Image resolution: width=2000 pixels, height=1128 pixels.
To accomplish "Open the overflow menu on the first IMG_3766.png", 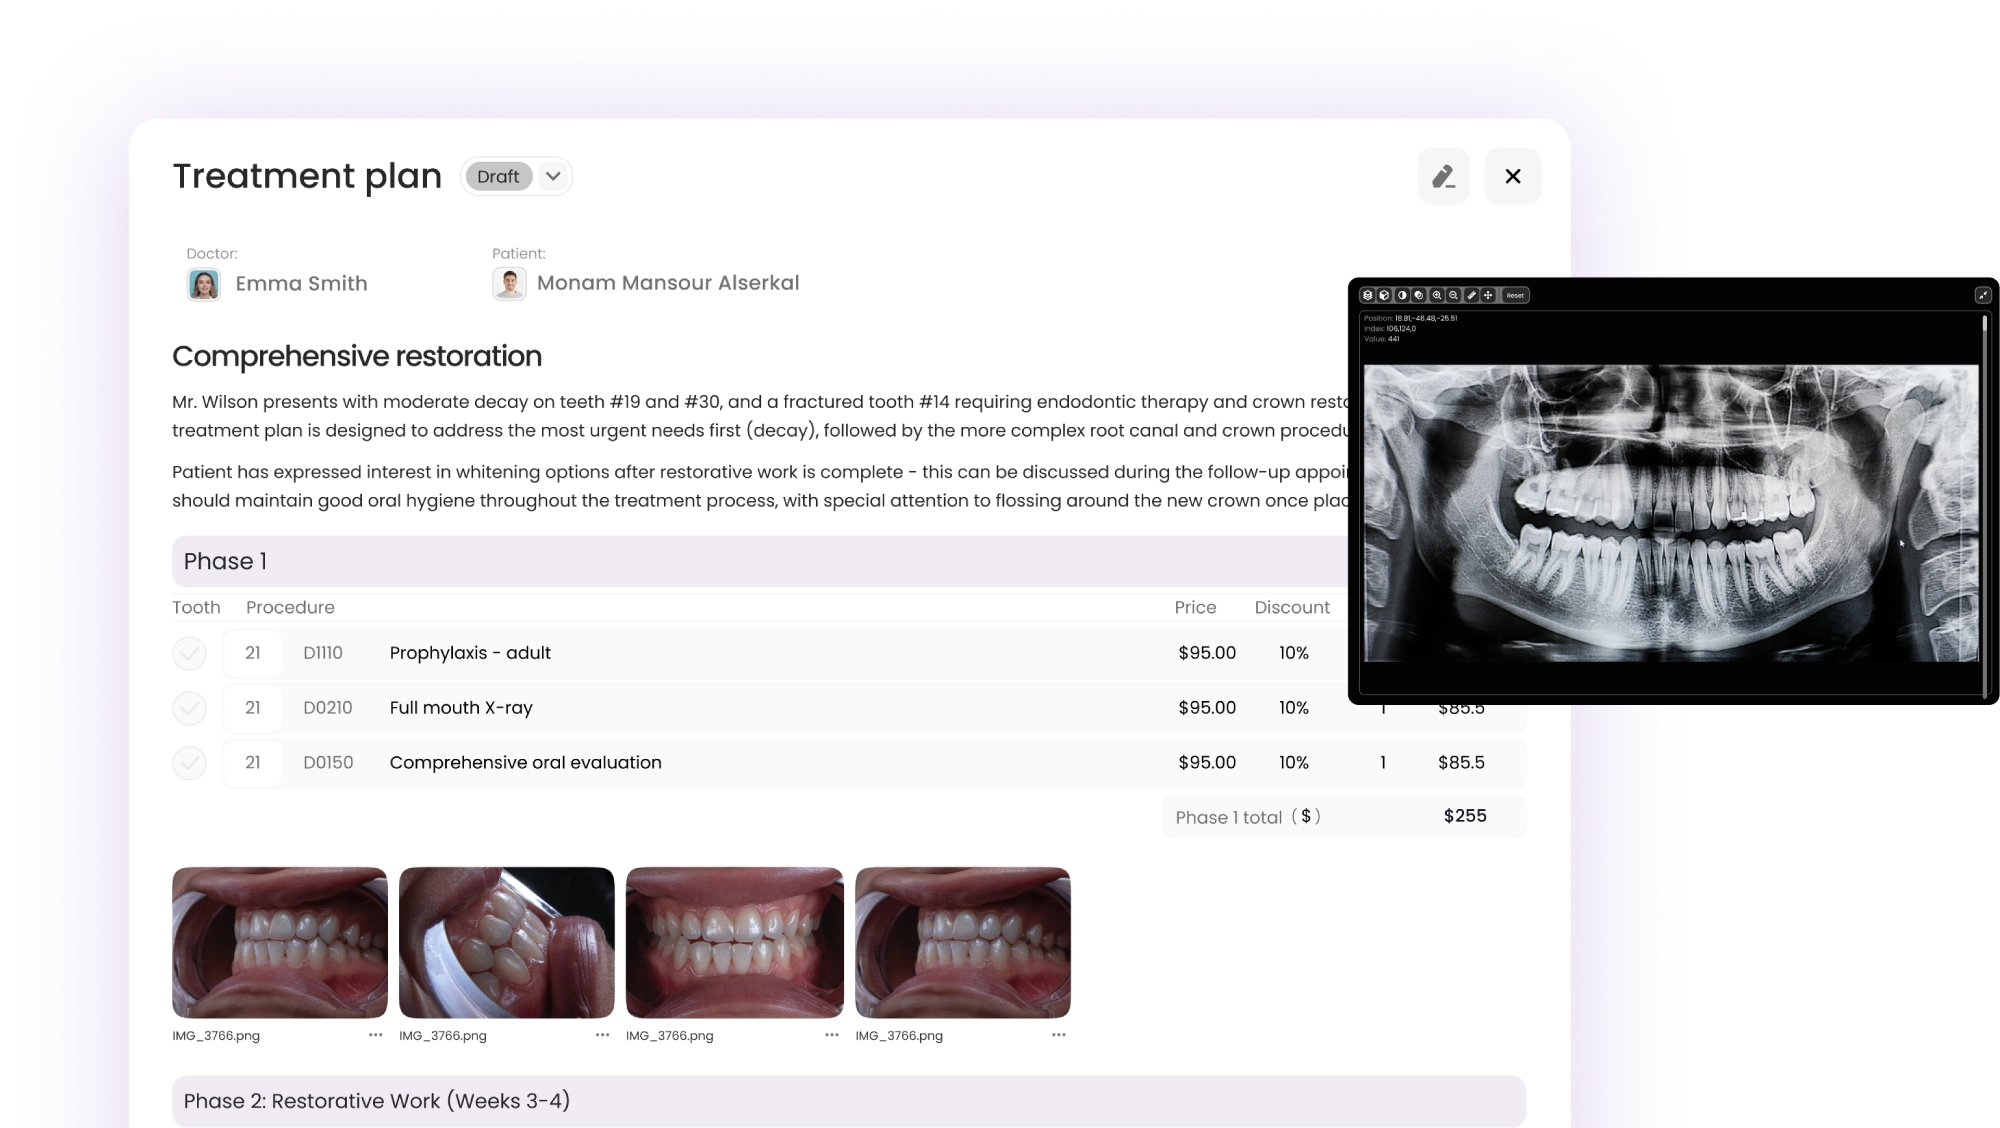I will (374, 1036).
